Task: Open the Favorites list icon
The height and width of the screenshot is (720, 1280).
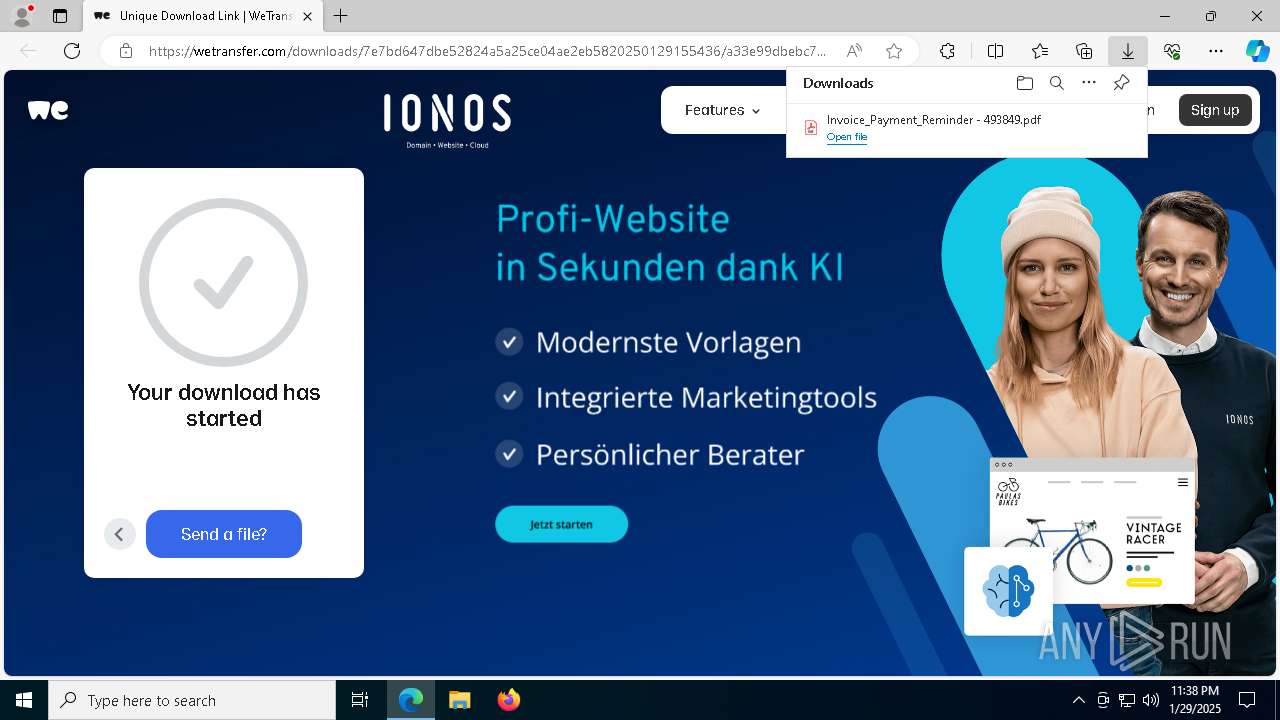Action: tap(1040, 51)
